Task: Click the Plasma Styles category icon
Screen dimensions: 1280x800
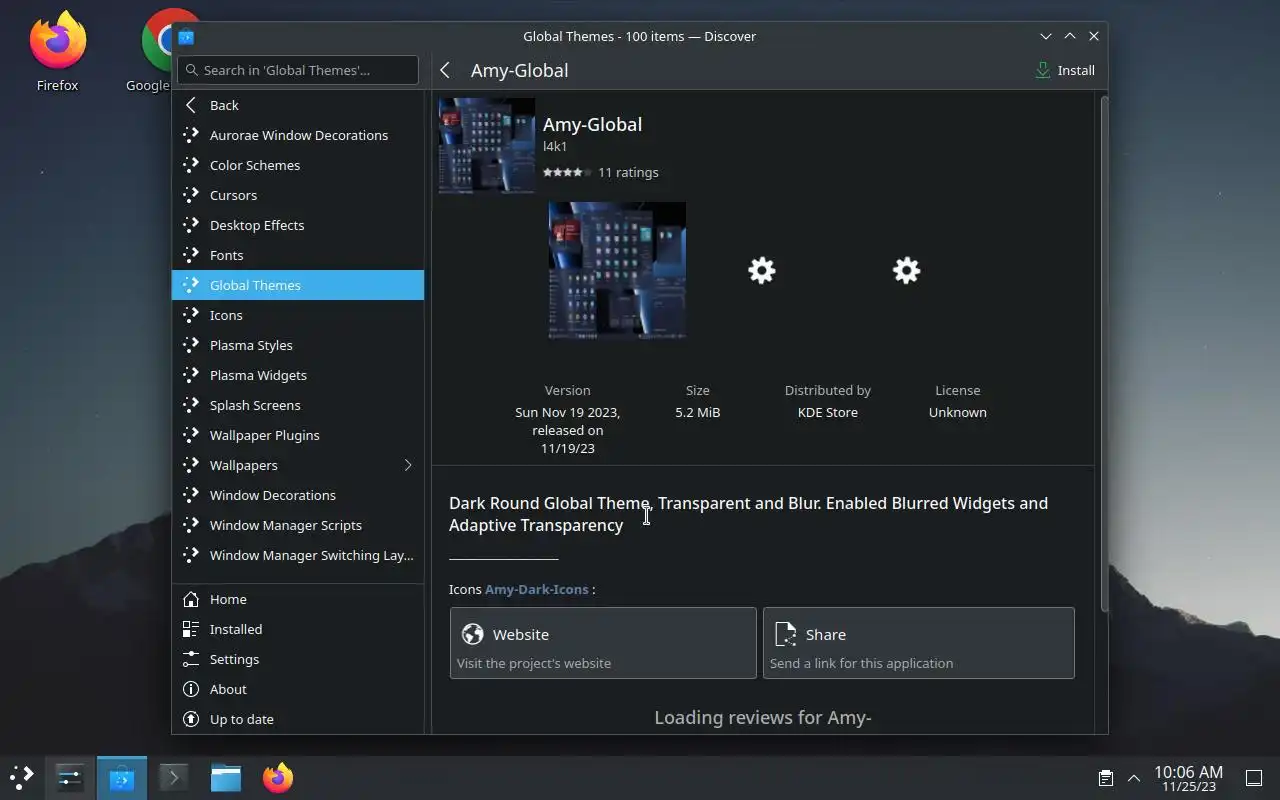Action: point(191,345)
